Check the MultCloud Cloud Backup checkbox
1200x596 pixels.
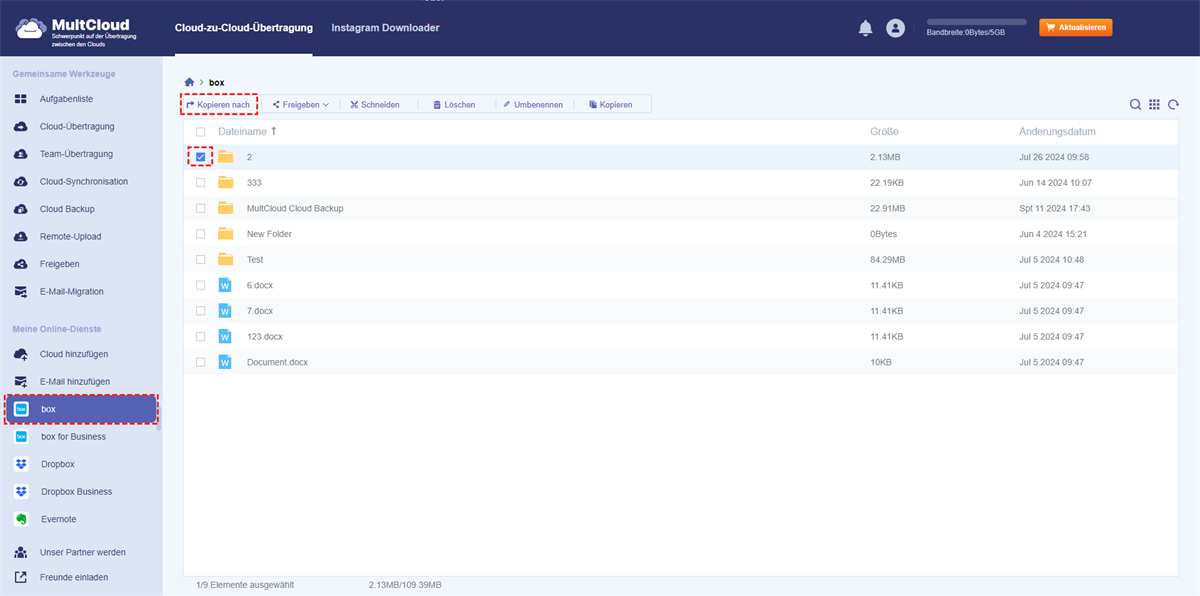coord(201,208)
